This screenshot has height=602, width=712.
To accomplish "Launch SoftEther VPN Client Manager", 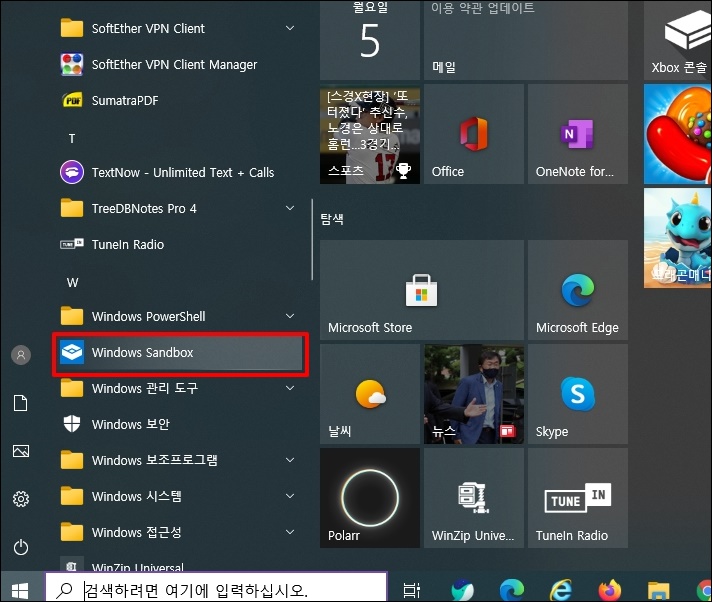I will tap(180, 65).
